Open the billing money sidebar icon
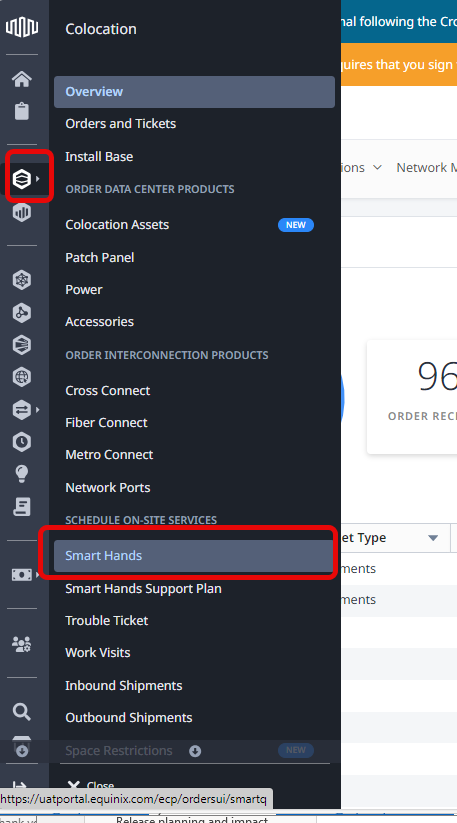This screenshot has height=823, width=457. click(x=22, y=575)
